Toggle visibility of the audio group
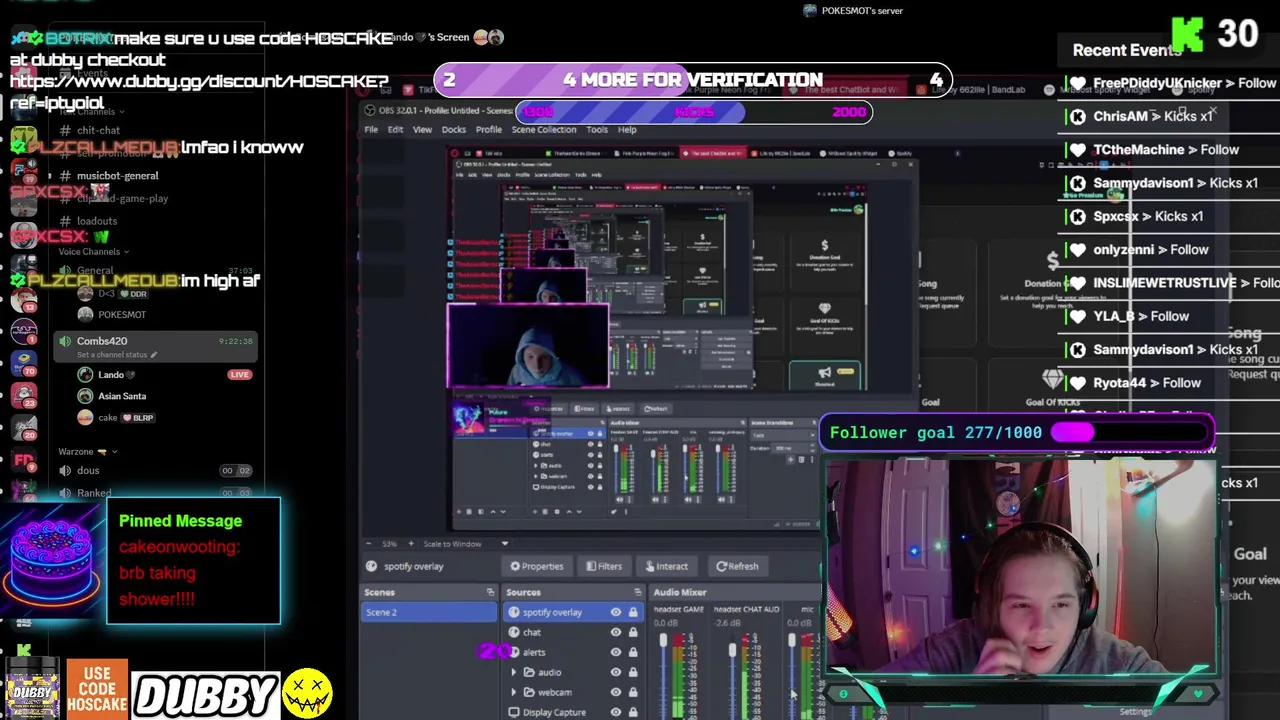This screenshot has height=720, width=1280. tap(616, 672)
